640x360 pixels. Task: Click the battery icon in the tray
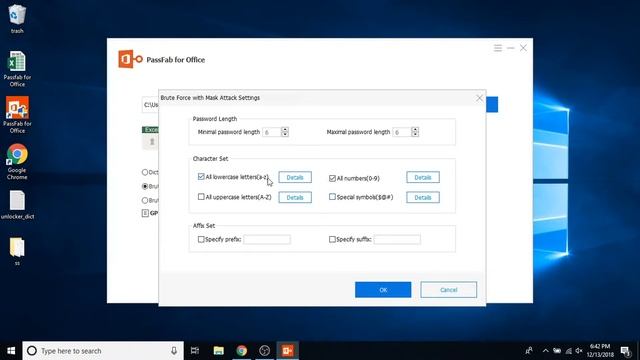557,351
